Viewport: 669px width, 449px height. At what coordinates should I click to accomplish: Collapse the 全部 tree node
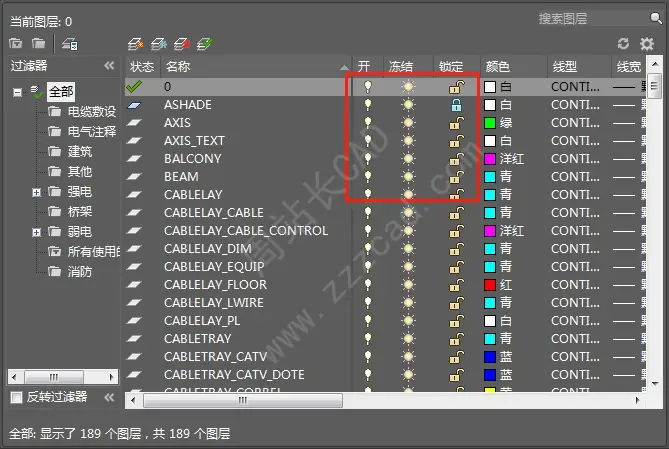[17, 92]
